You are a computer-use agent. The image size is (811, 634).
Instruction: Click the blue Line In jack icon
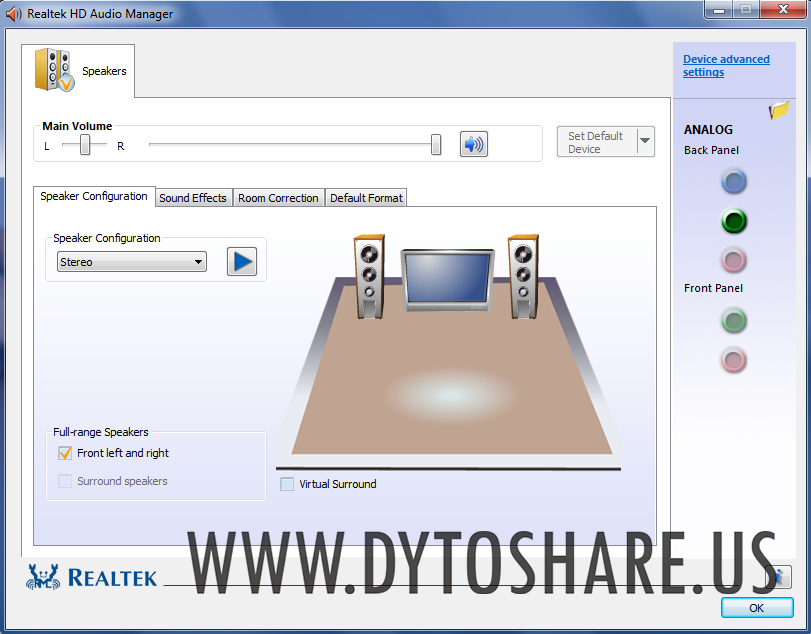[733, 181]
